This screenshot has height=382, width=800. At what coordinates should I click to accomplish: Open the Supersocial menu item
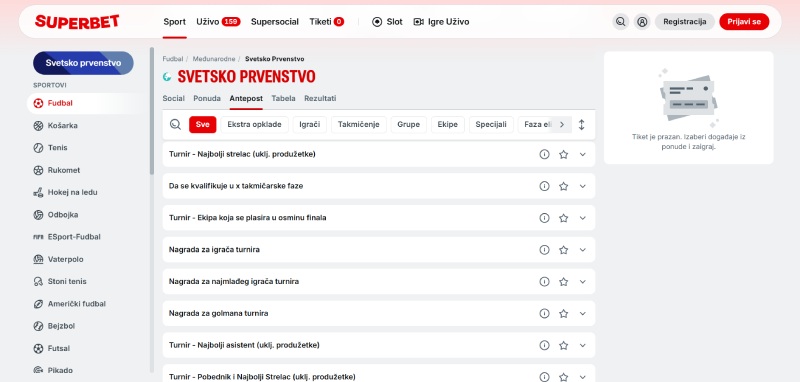click(274, 22)
